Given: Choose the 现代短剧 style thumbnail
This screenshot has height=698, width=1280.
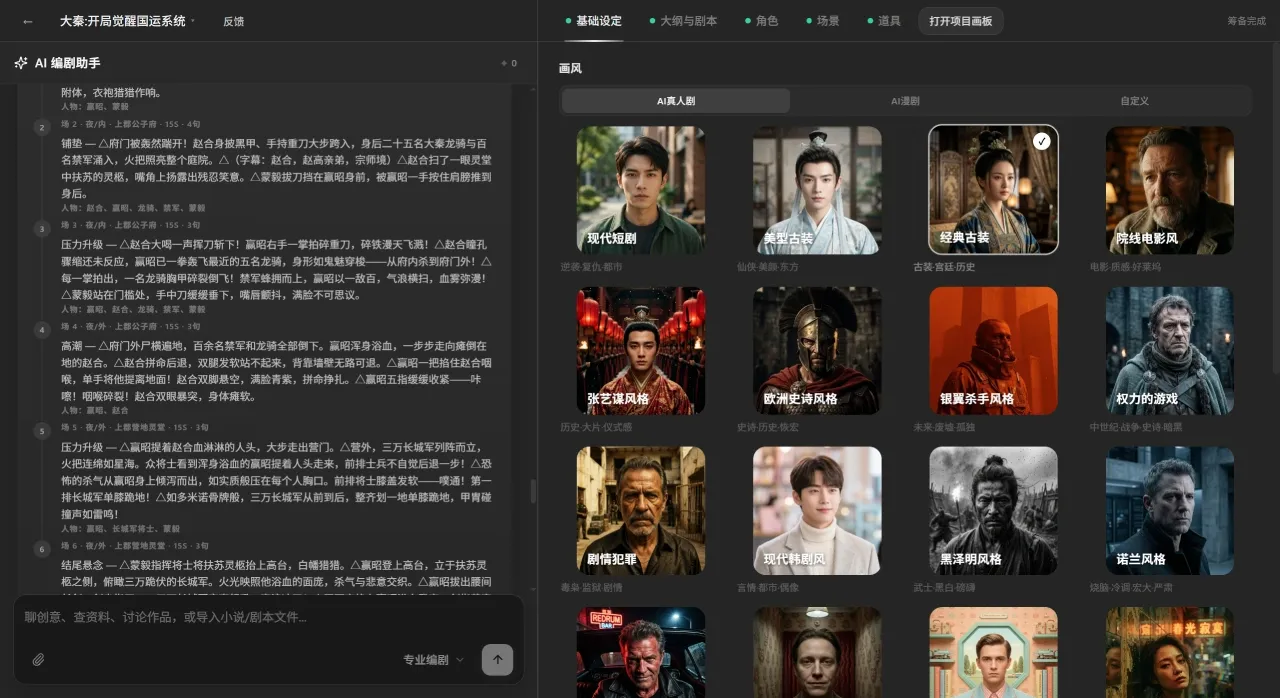Looking at the screenshot, I should coord(640,190).
